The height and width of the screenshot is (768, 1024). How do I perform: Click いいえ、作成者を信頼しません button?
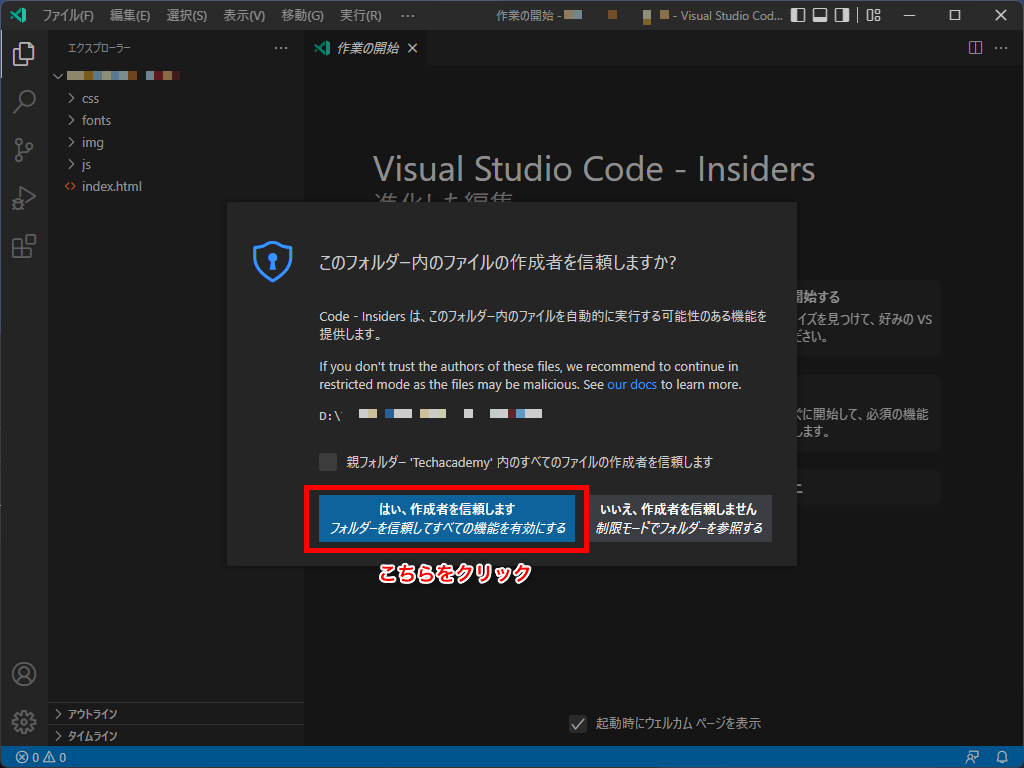point(679,519)
